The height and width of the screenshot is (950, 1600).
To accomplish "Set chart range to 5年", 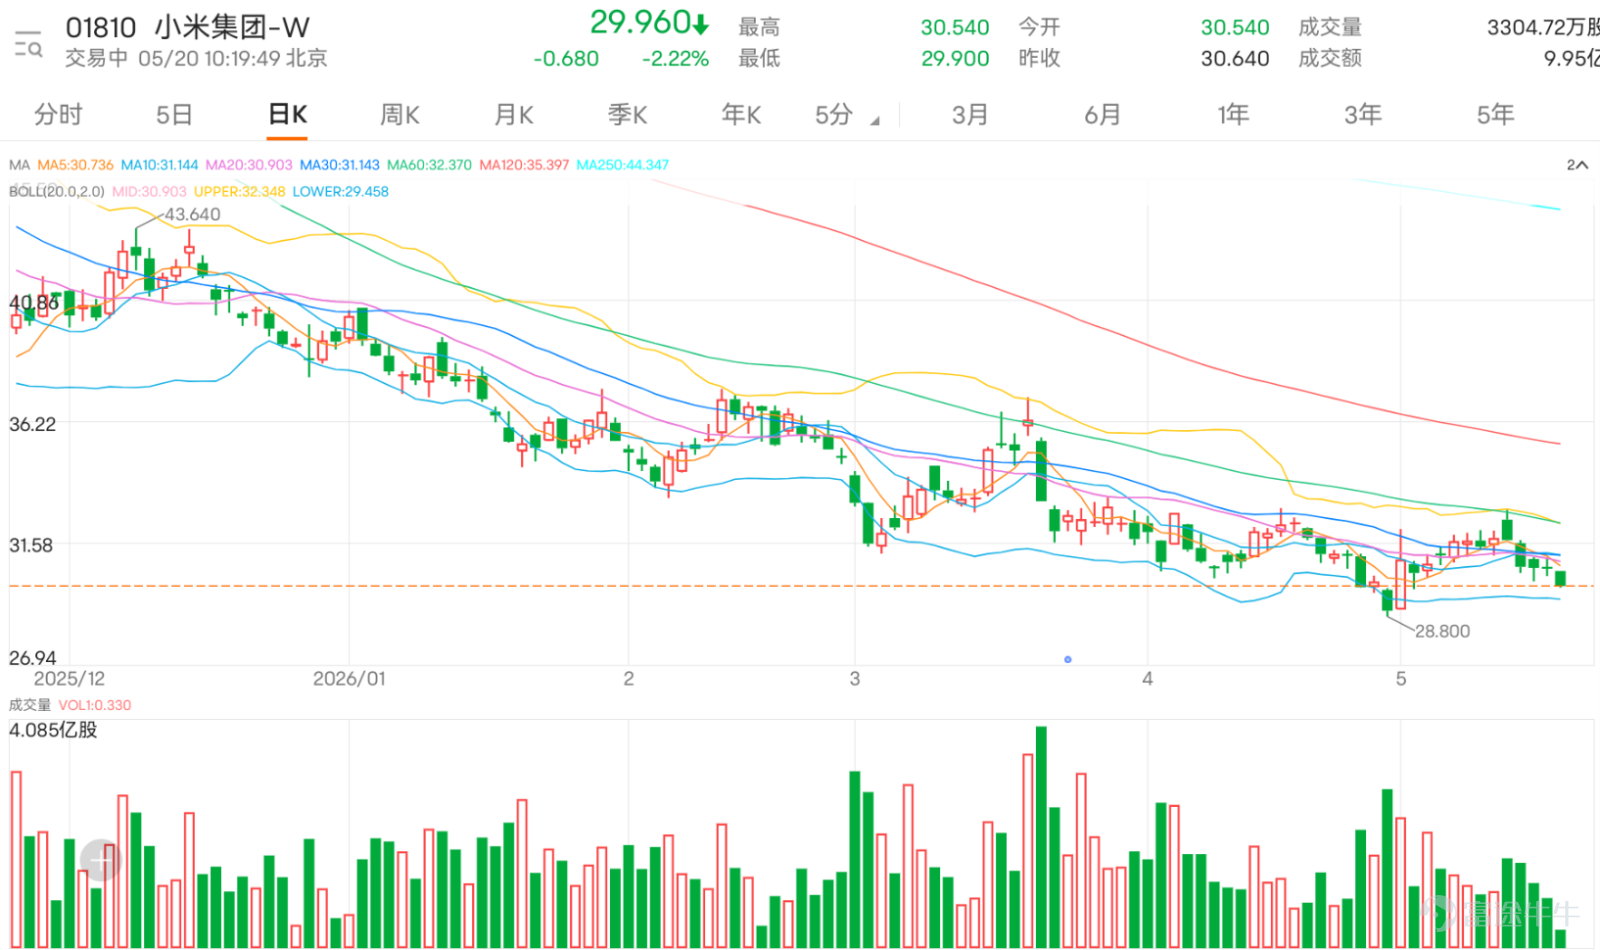I will pos(1496,115).
